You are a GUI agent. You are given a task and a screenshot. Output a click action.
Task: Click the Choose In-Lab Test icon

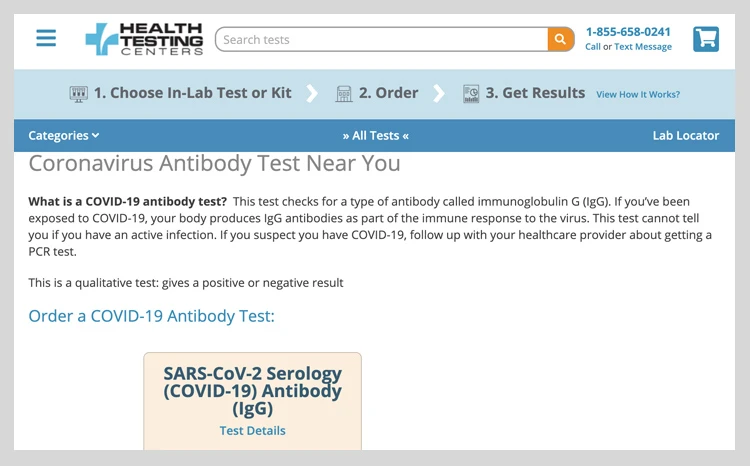click(79, 93)
